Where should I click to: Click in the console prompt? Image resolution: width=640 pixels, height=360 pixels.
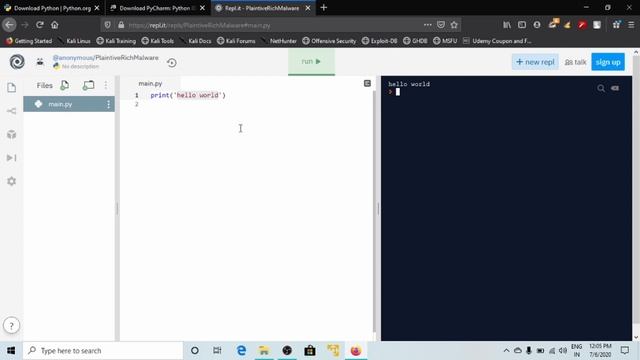pos(398,92)
